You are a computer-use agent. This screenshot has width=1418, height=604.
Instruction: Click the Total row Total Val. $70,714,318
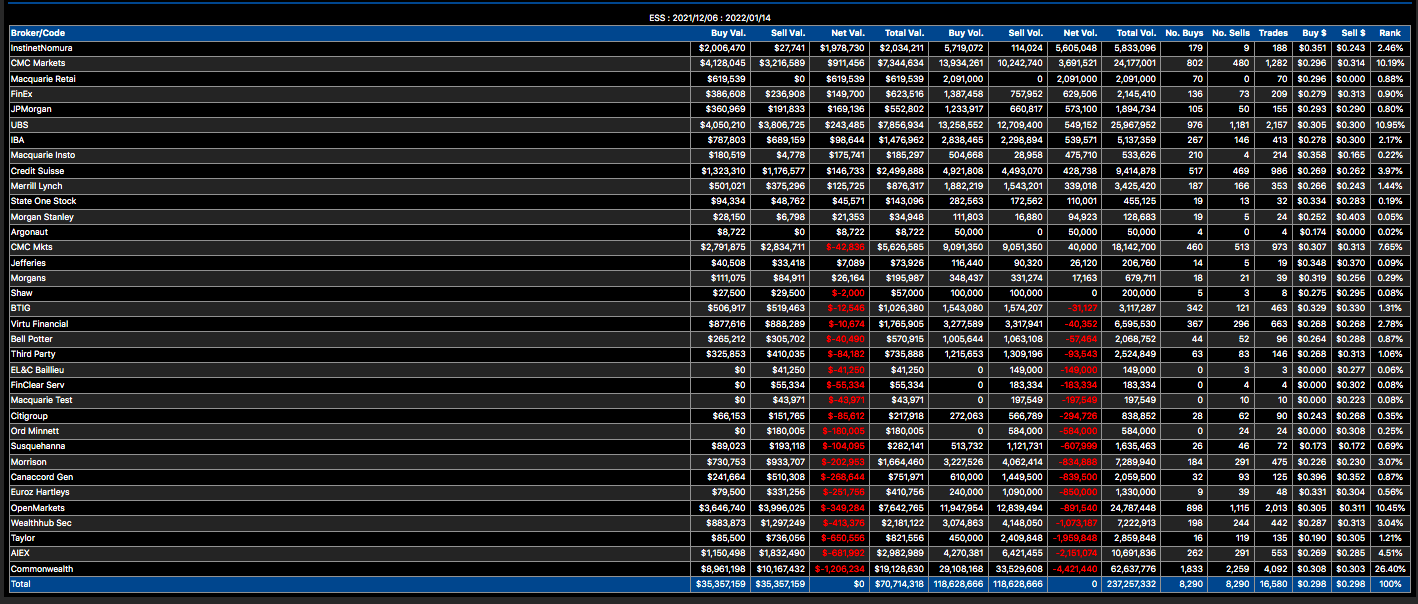900,585
